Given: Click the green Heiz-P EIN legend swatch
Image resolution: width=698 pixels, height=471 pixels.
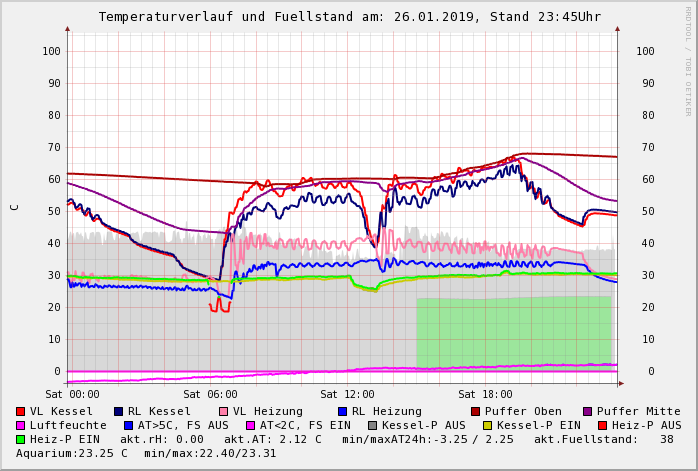Looking at the screenshot, I should [x=21, y=439].
